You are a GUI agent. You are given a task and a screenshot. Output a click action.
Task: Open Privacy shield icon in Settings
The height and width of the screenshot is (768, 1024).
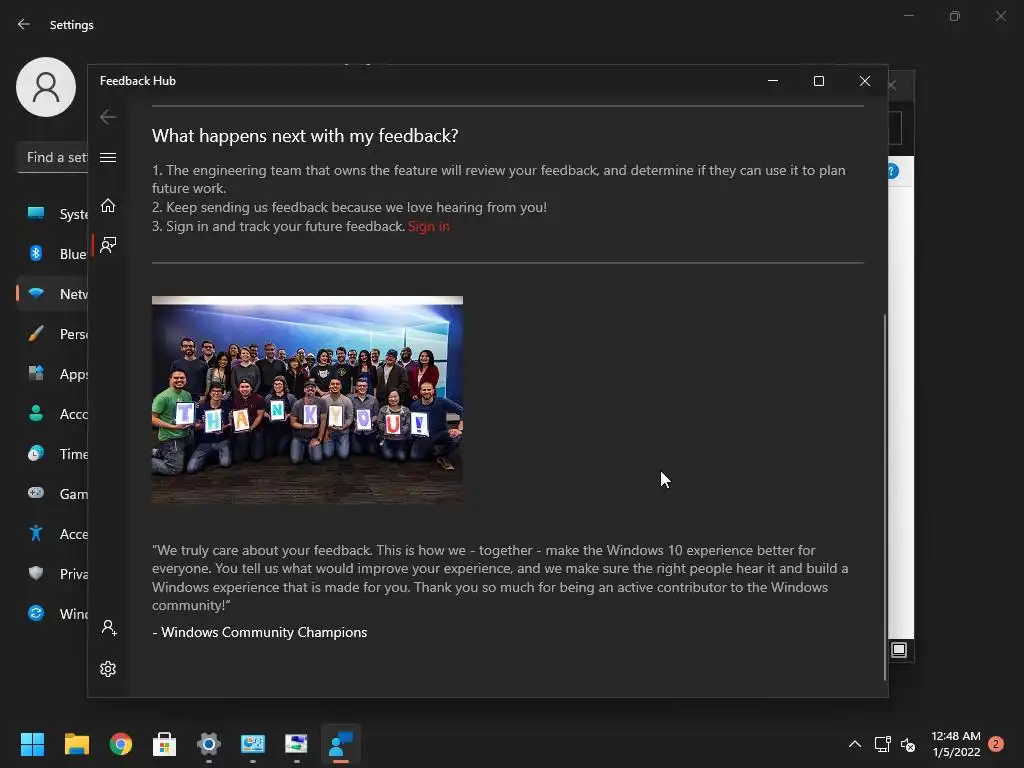(x=36, y=573)
